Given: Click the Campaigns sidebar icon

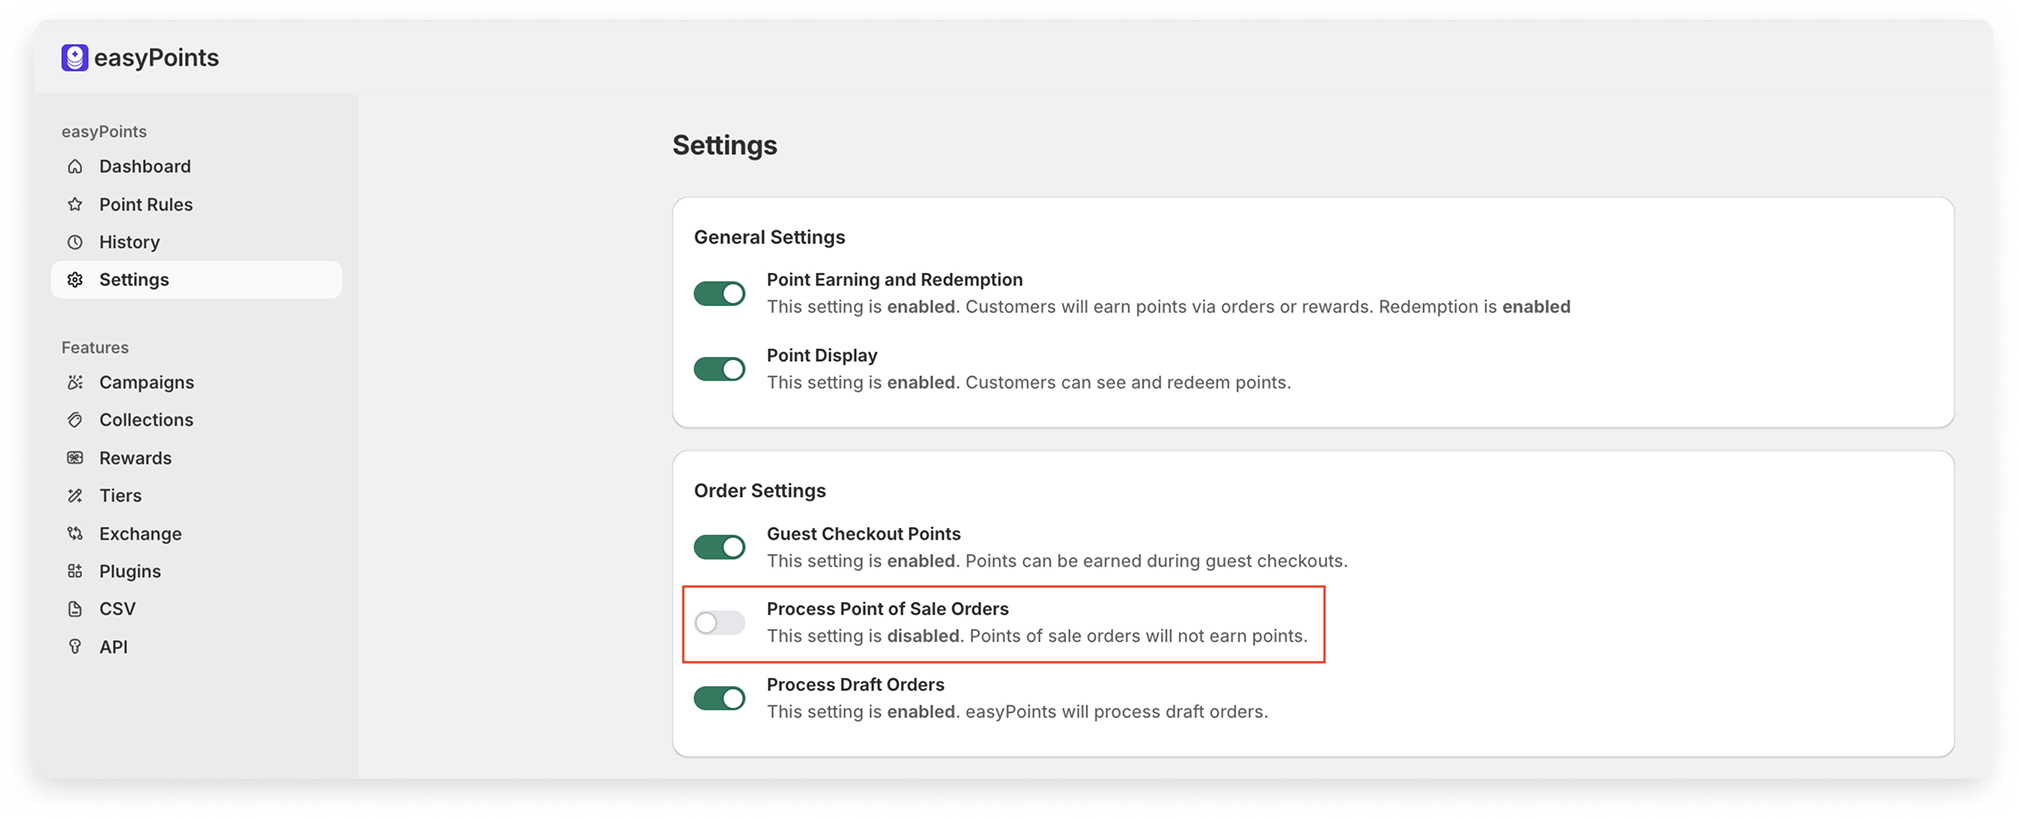Looking at the screenshot, I should [75, 382].
